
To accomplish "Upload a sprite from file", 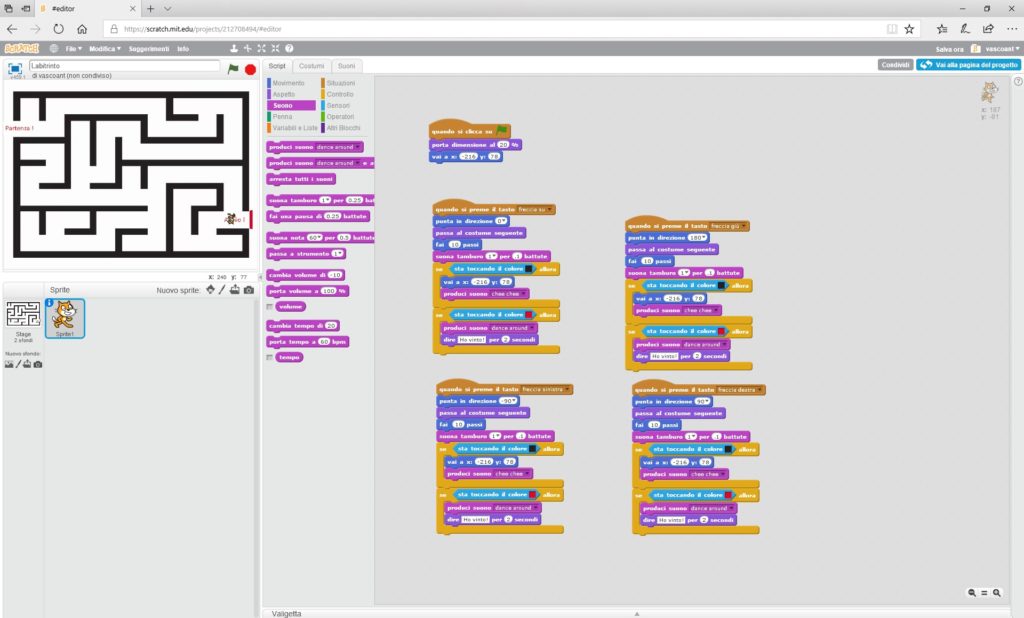I will [234, 289].
